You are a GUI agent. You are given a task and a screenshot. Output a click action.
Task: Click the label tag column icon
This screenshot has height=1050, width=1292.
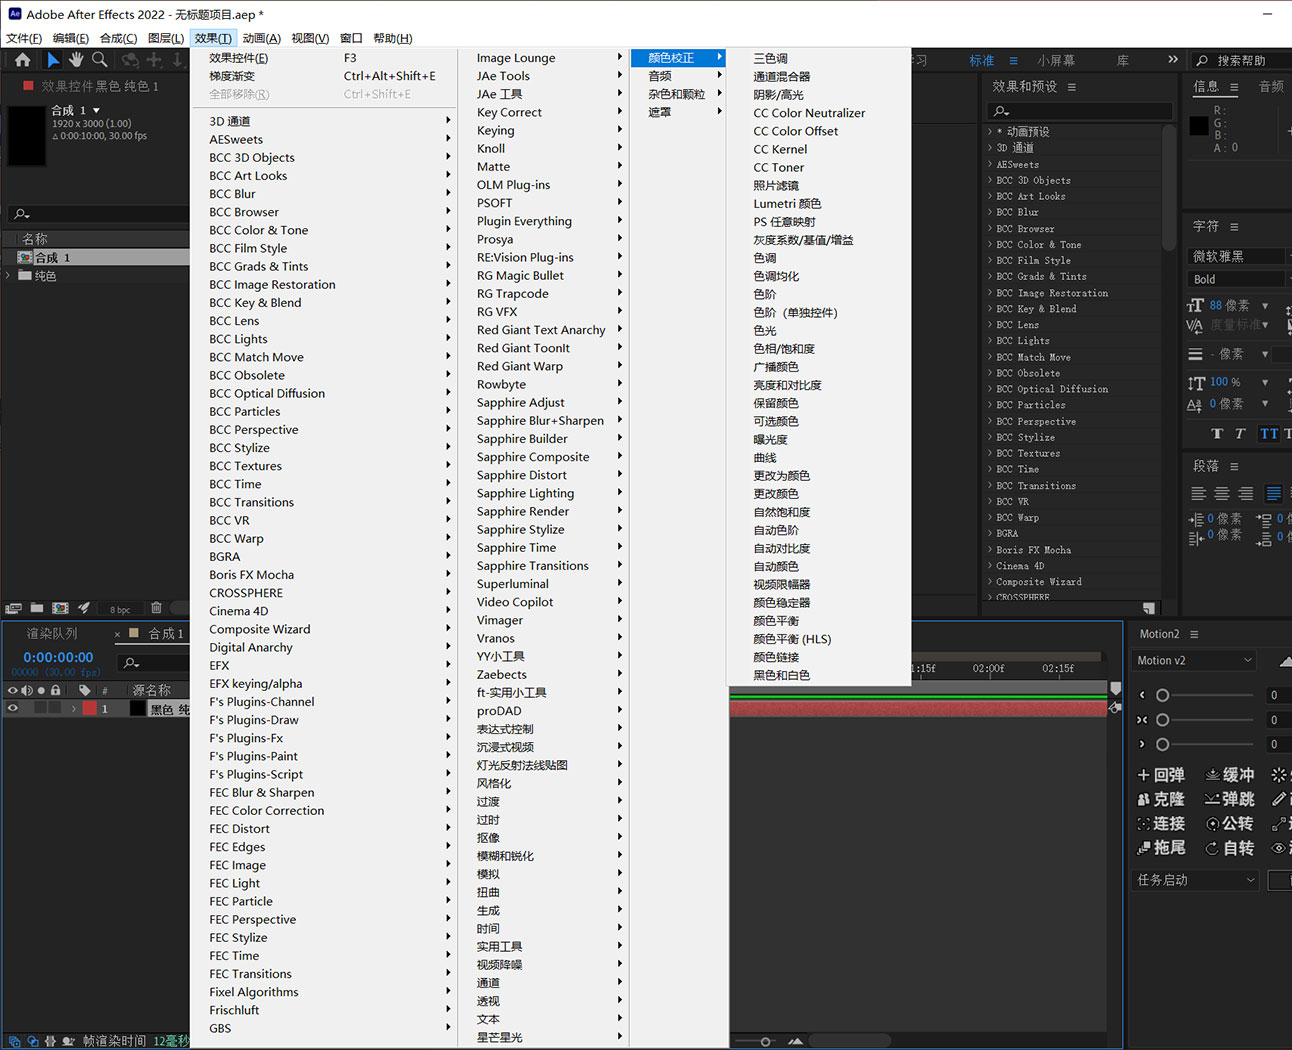[x=84, y=690]
